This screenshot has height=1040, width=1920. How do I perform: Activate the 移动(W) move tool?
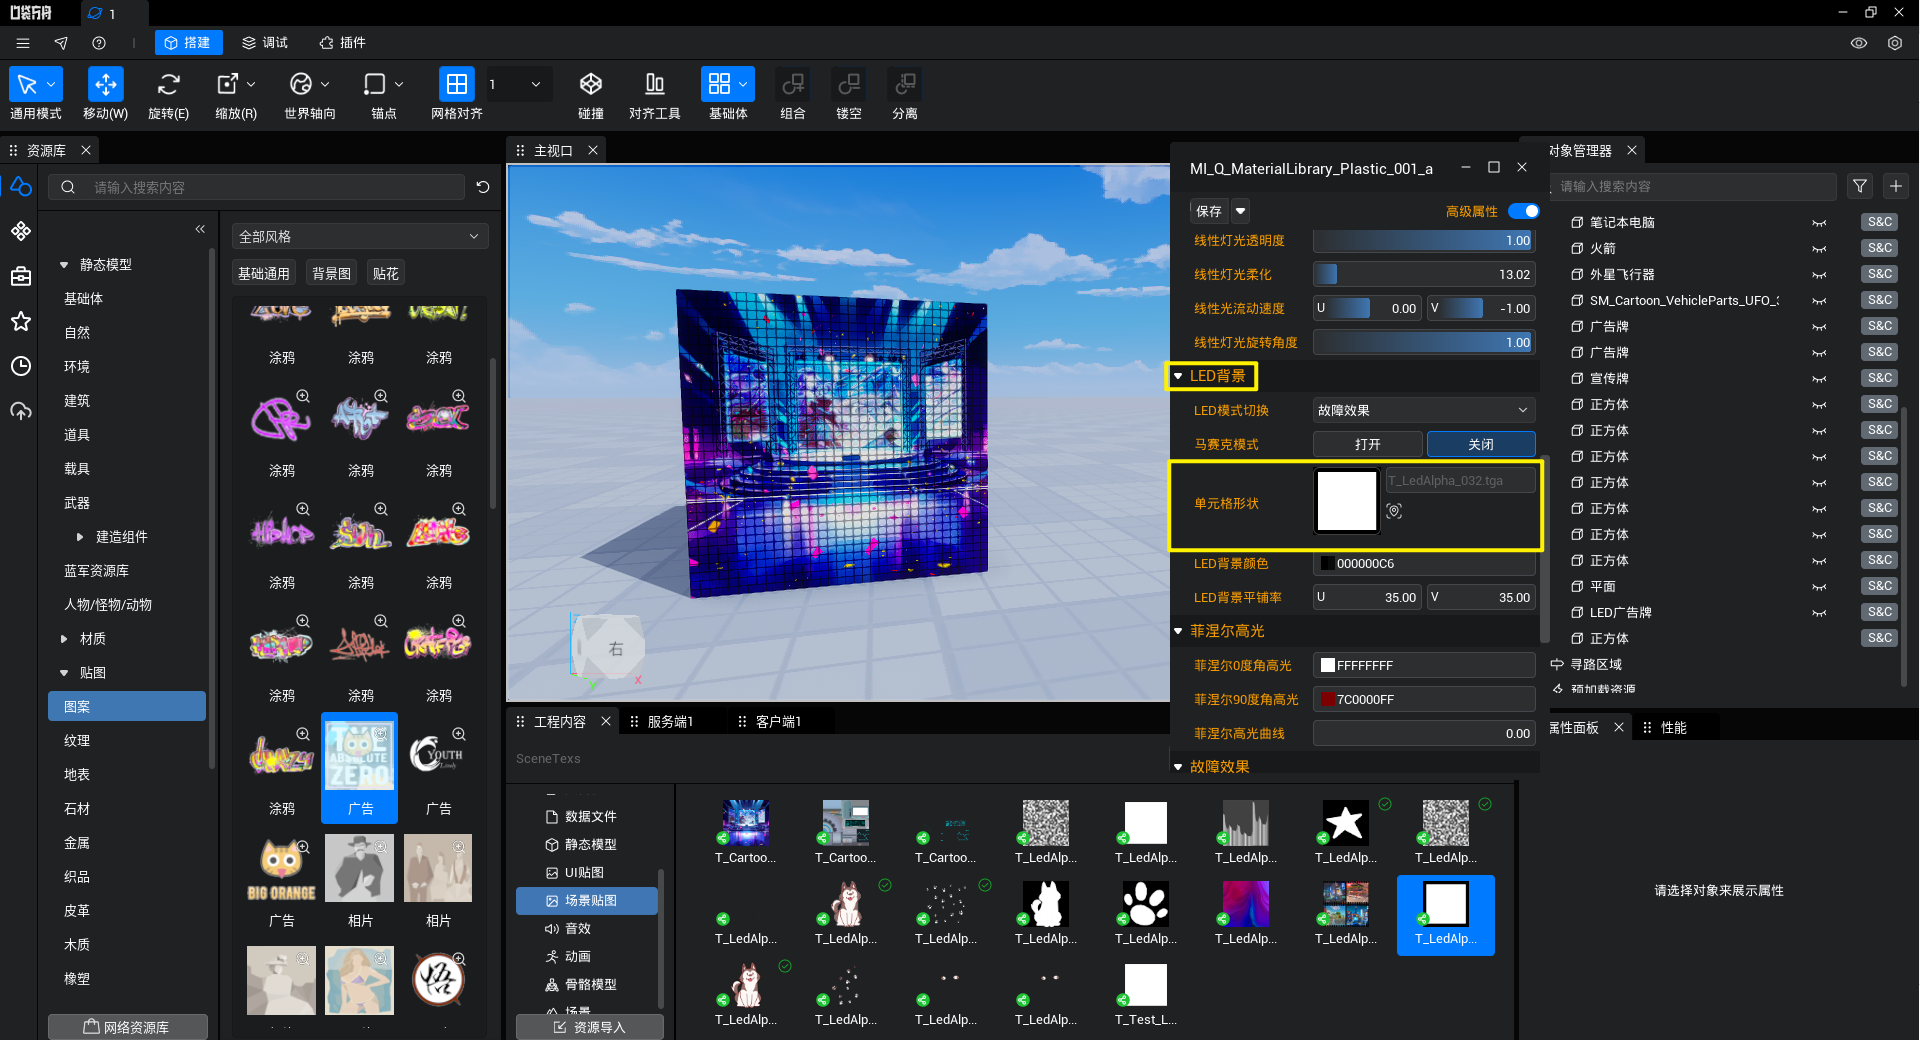point(105,85)
